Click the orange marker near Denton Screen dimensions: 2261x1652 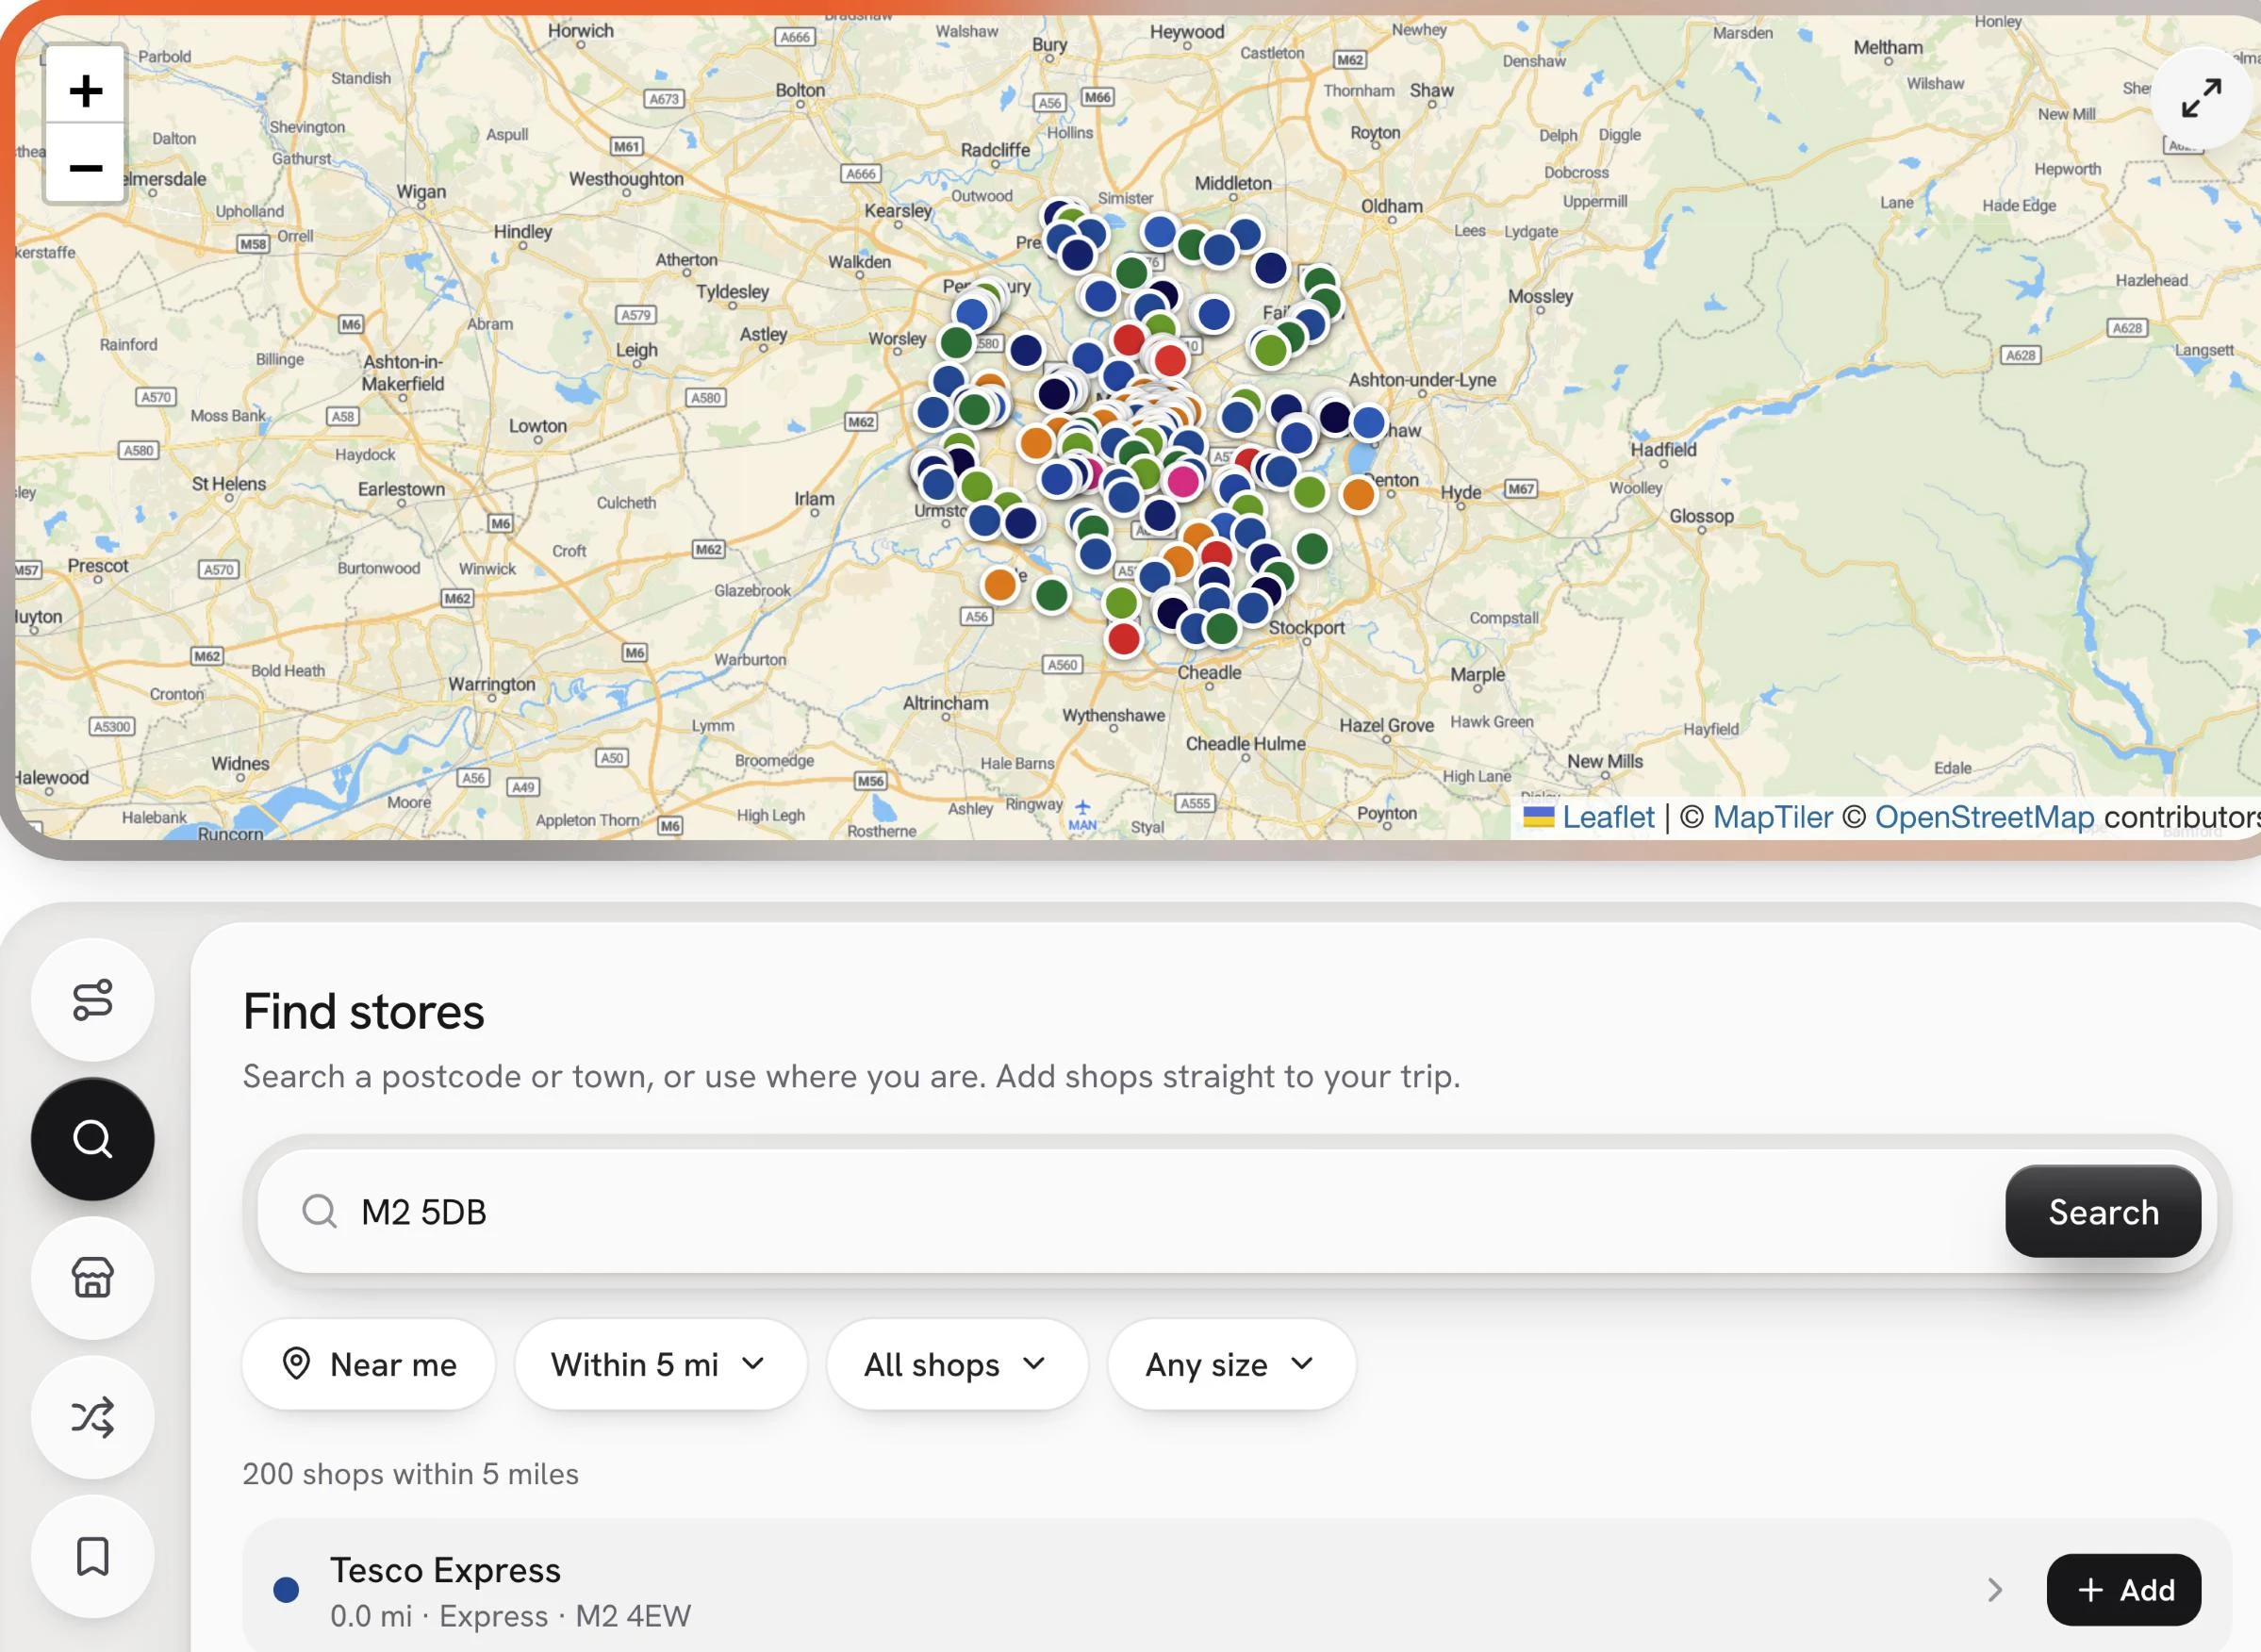click(1358, 494)
